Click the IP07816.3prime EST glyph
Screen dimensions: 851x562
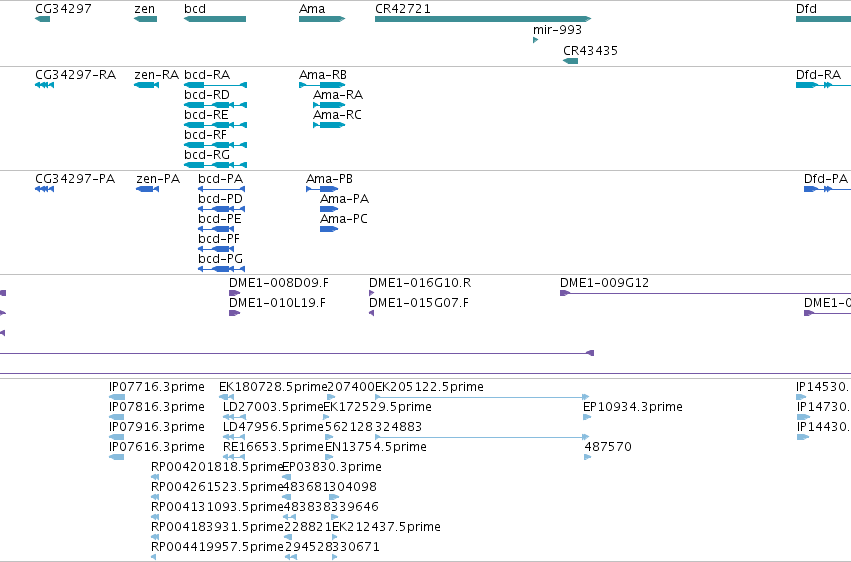click(x=117, y=417)
